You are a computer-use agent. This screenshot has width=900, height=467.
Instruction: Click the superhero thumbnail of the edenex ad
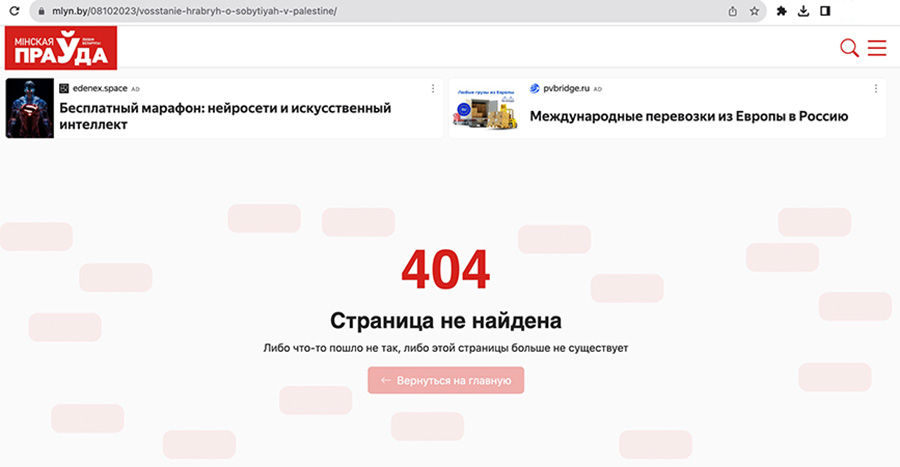[30, 108]
